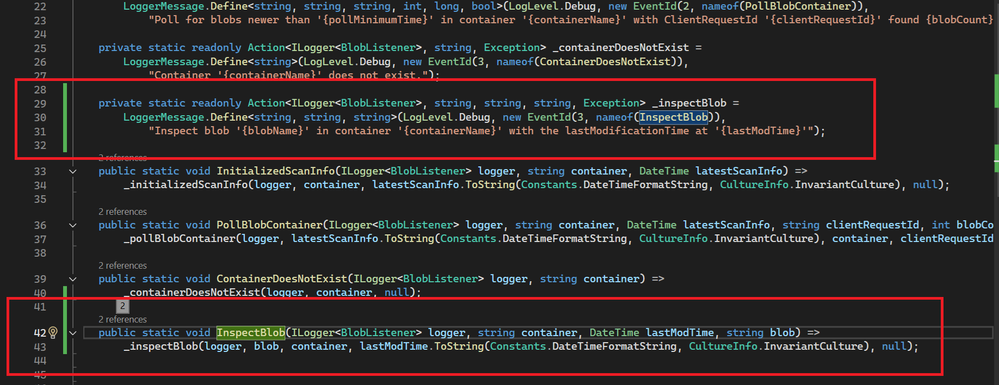Click clientRequestId parameter name on line 36
Viewport: 999px width, 385px height.
(872, 225)
